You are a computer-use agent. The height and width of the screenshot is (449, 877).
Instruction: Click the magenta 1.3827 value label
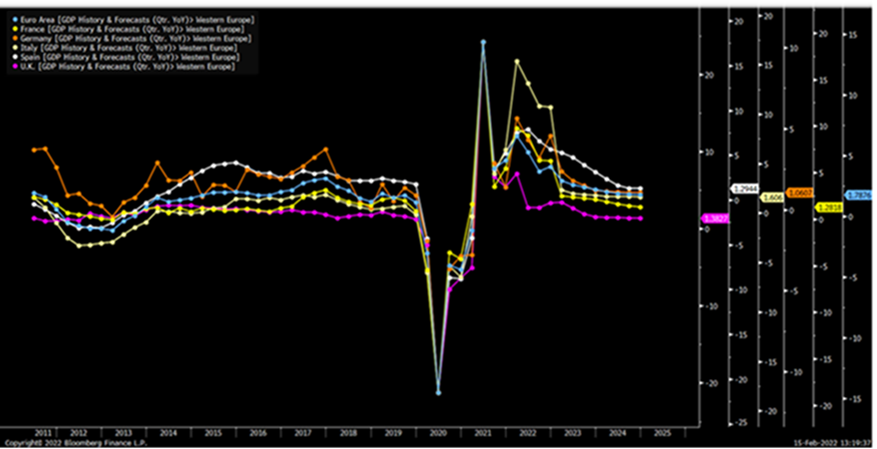(714, 218)
